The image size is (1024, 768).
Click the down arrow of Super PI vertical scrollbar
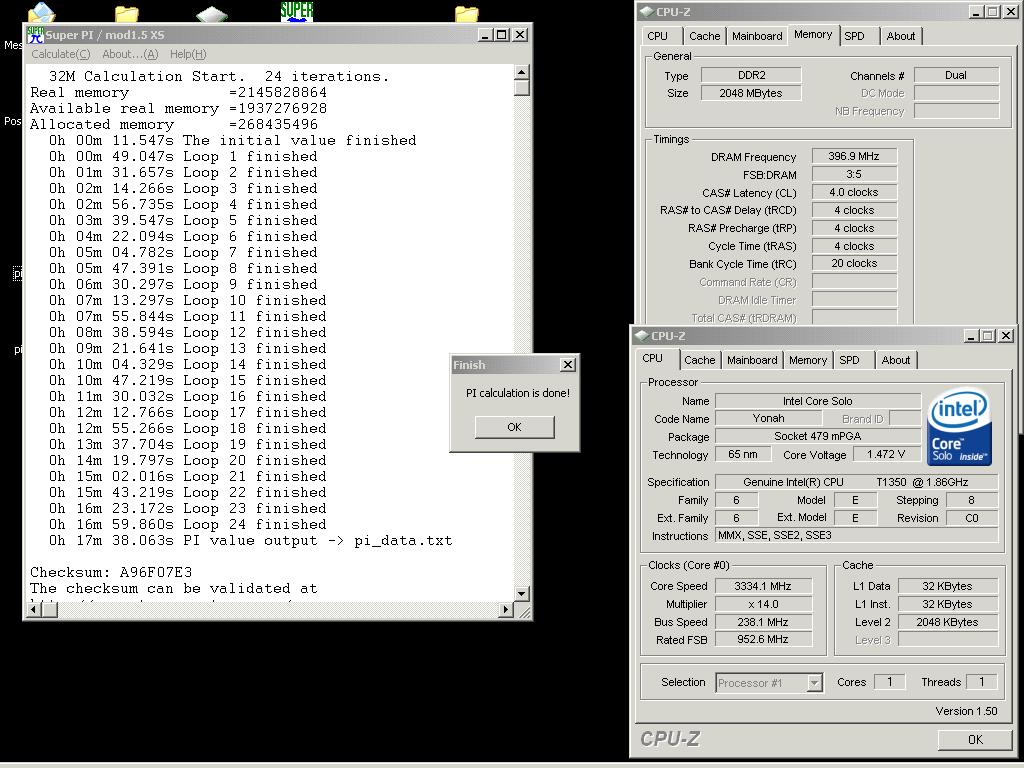pos(521,593)
